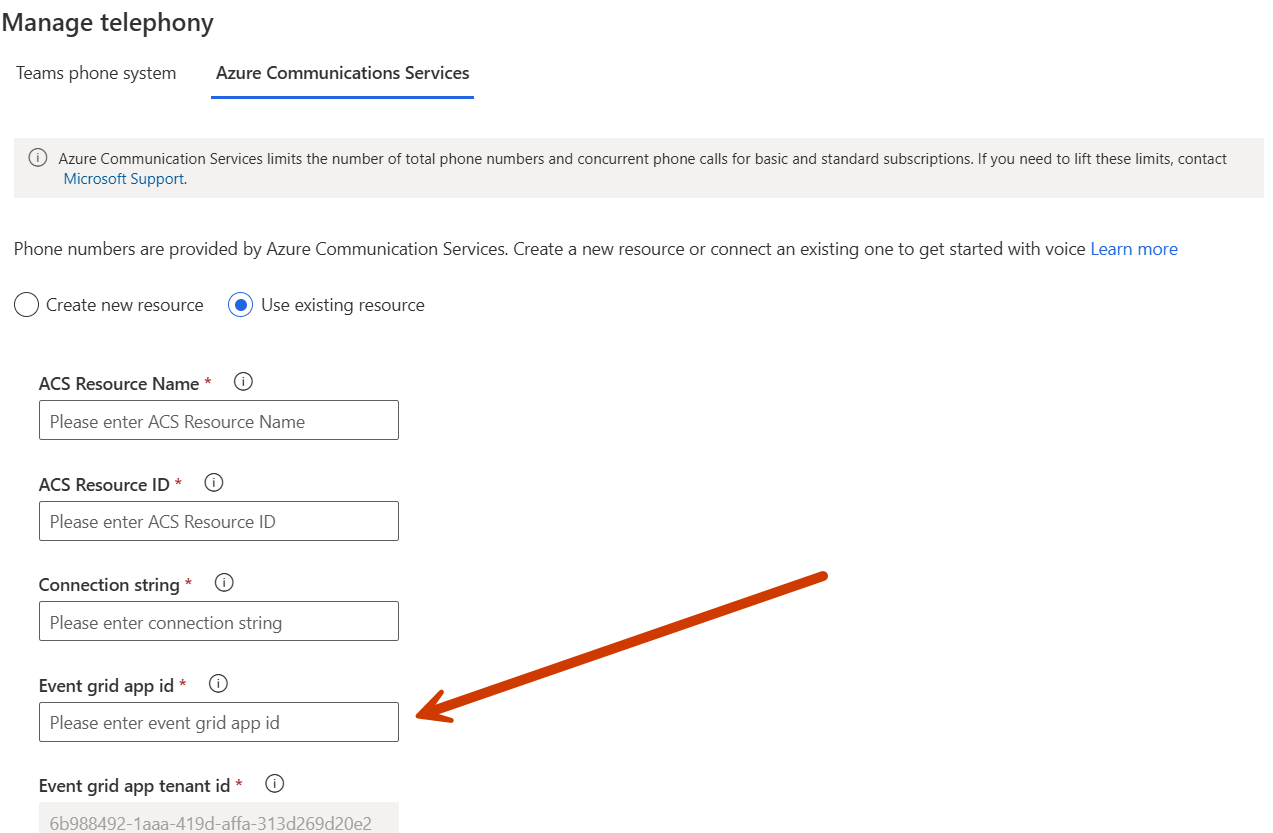This screenshot has width=1273, height=833.
Task: Focus the Connection string input field
Action: 219,621
